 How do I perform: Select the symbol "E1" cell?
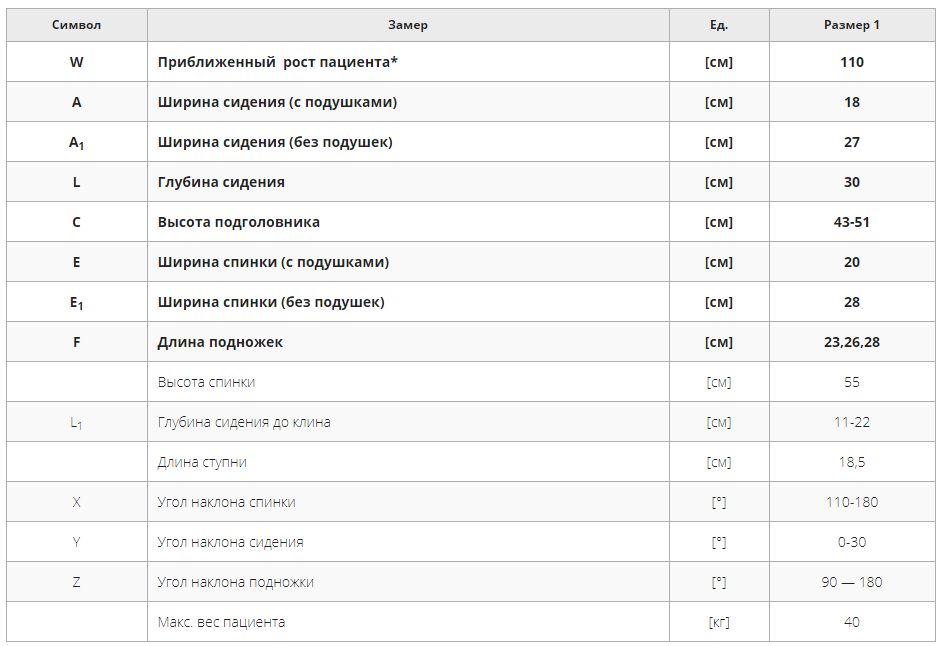(76, 302)
